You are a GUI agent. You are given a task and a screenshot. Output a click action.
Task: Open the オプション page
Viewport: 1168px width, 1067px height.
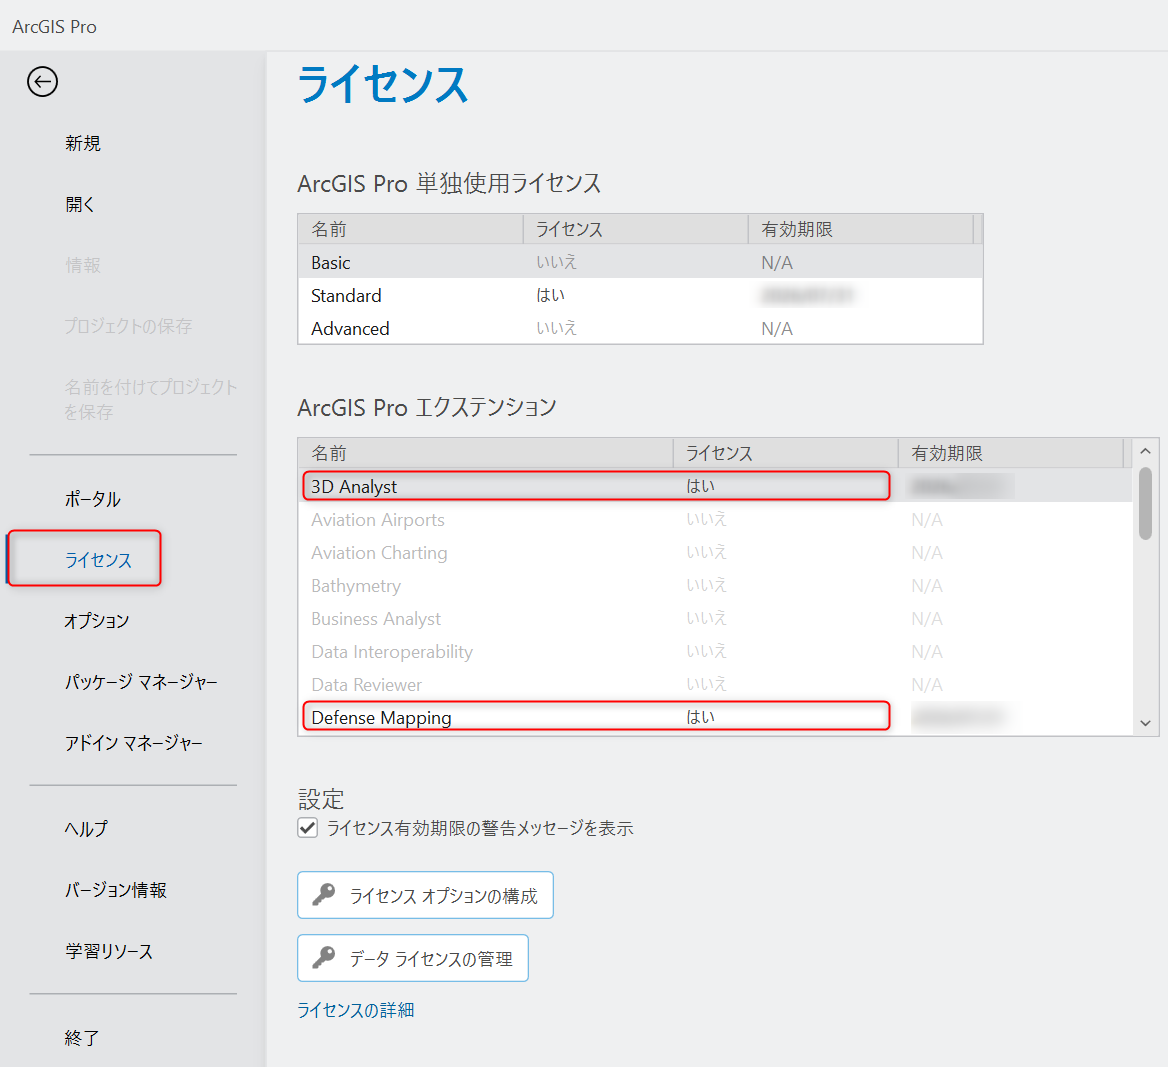[x=97, y=621]
